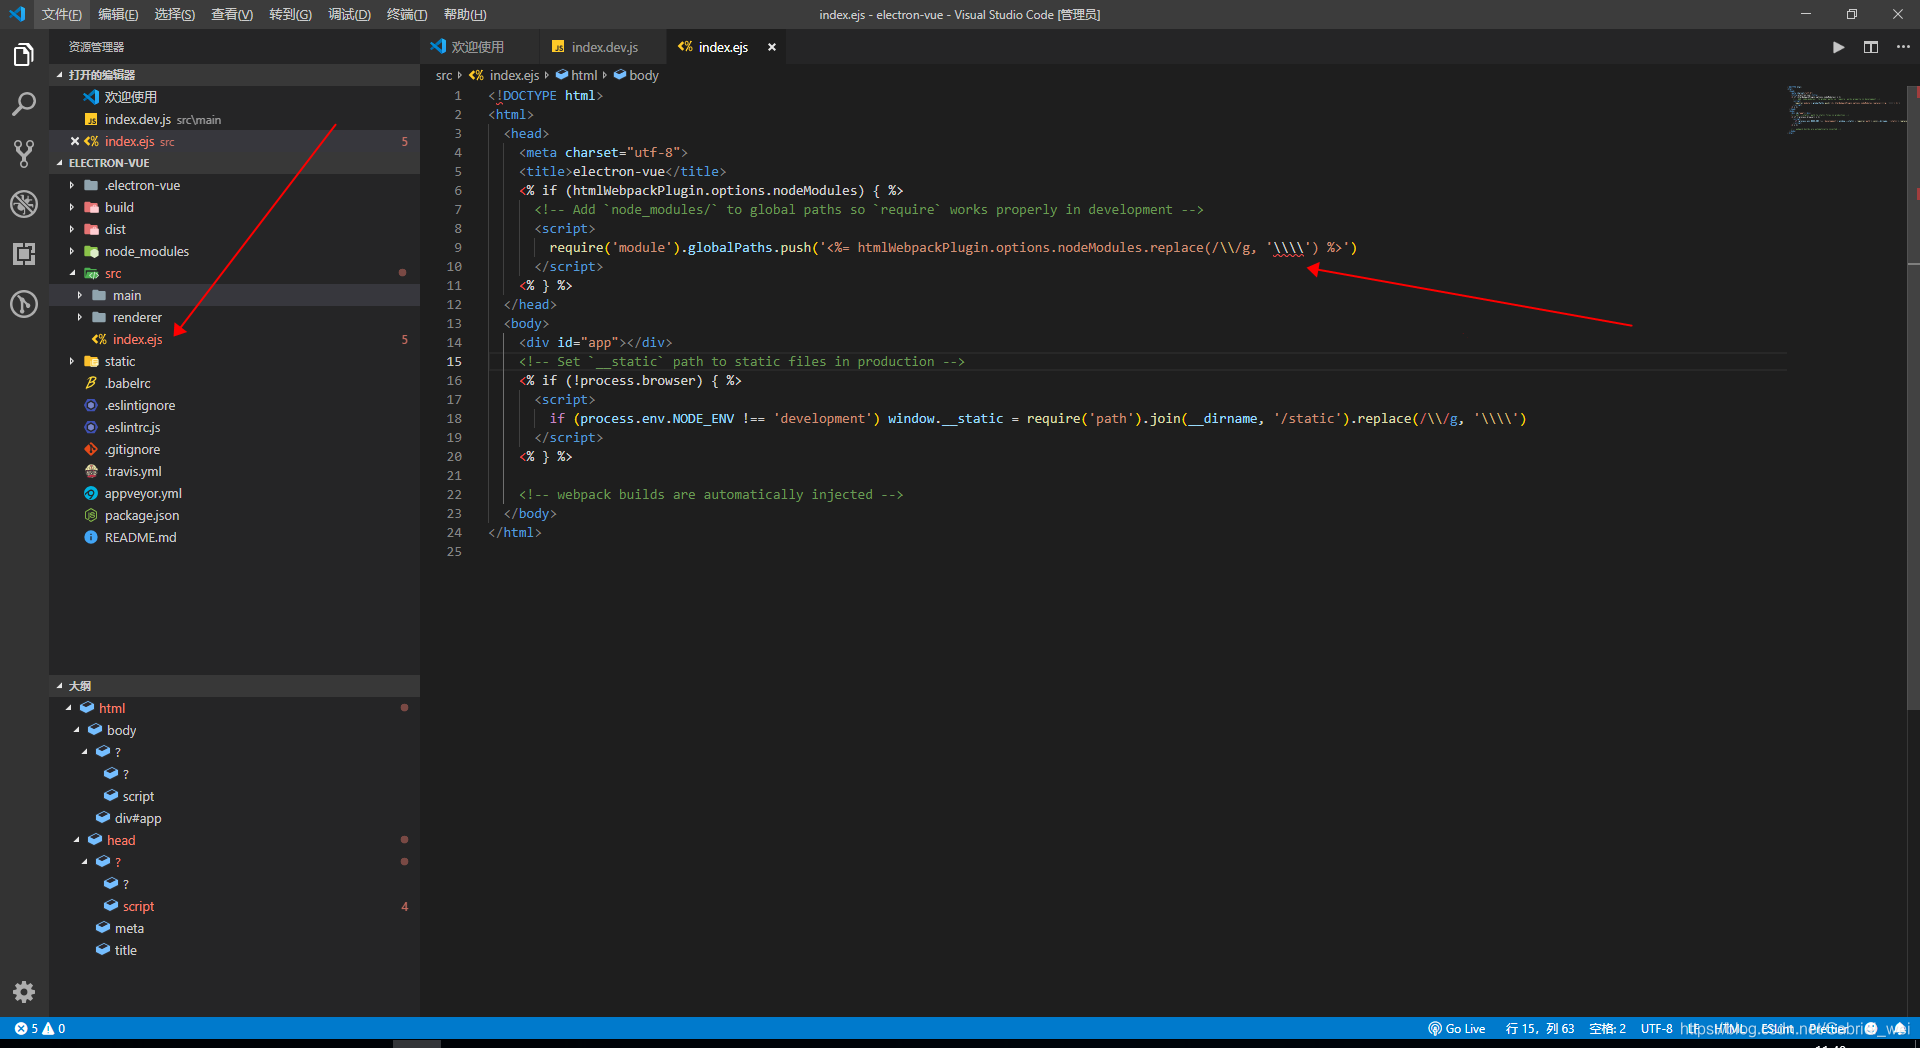Select the head node in outline
Image resolution: width=1920 pixels, height=1048 pixels.
tap(235, 840)
